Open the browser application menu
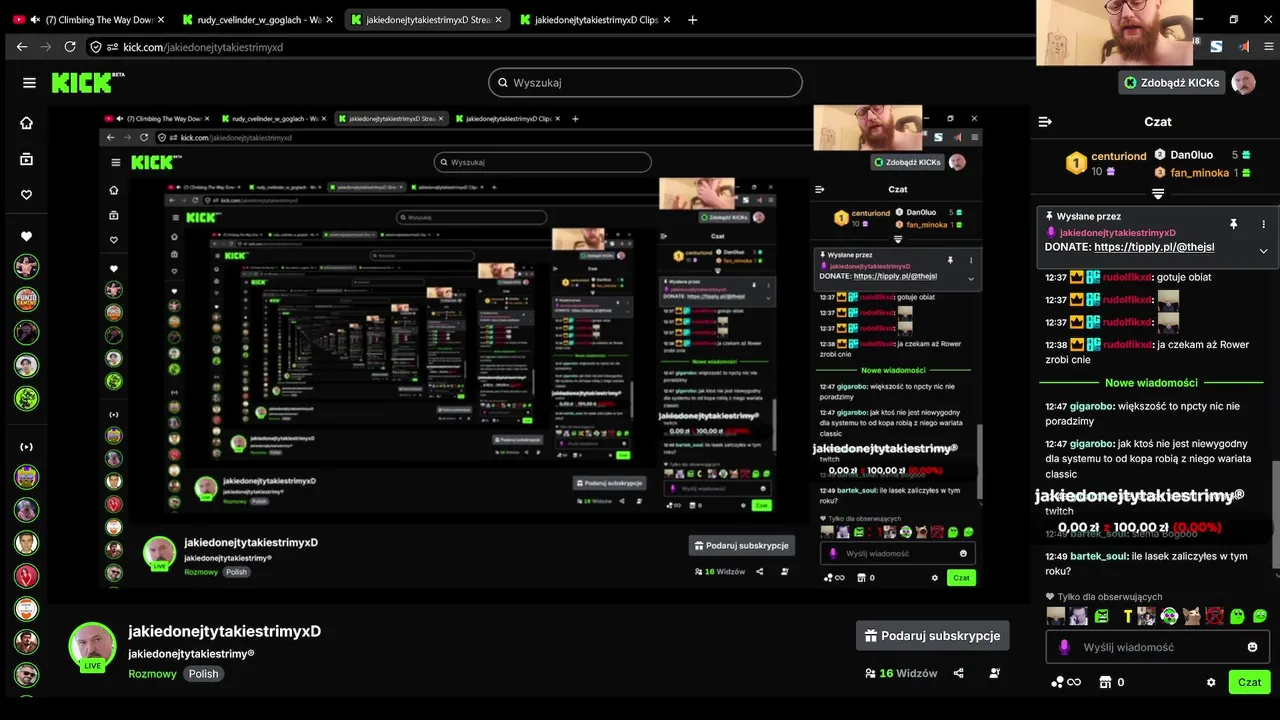1280x720 pixels. click(1269, 46)
